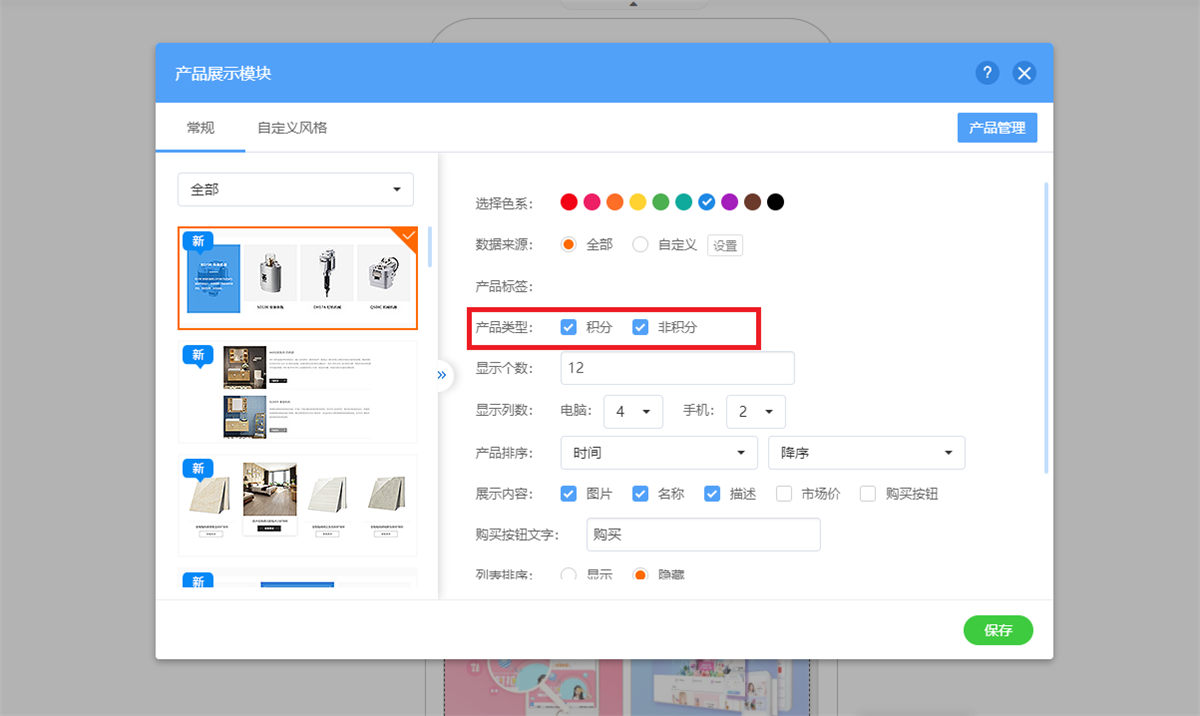Select the 隐藏 radio button for 列表排序
Image resolution: width=1200 pixels, height=716 pixels.
tap(641, 575)
